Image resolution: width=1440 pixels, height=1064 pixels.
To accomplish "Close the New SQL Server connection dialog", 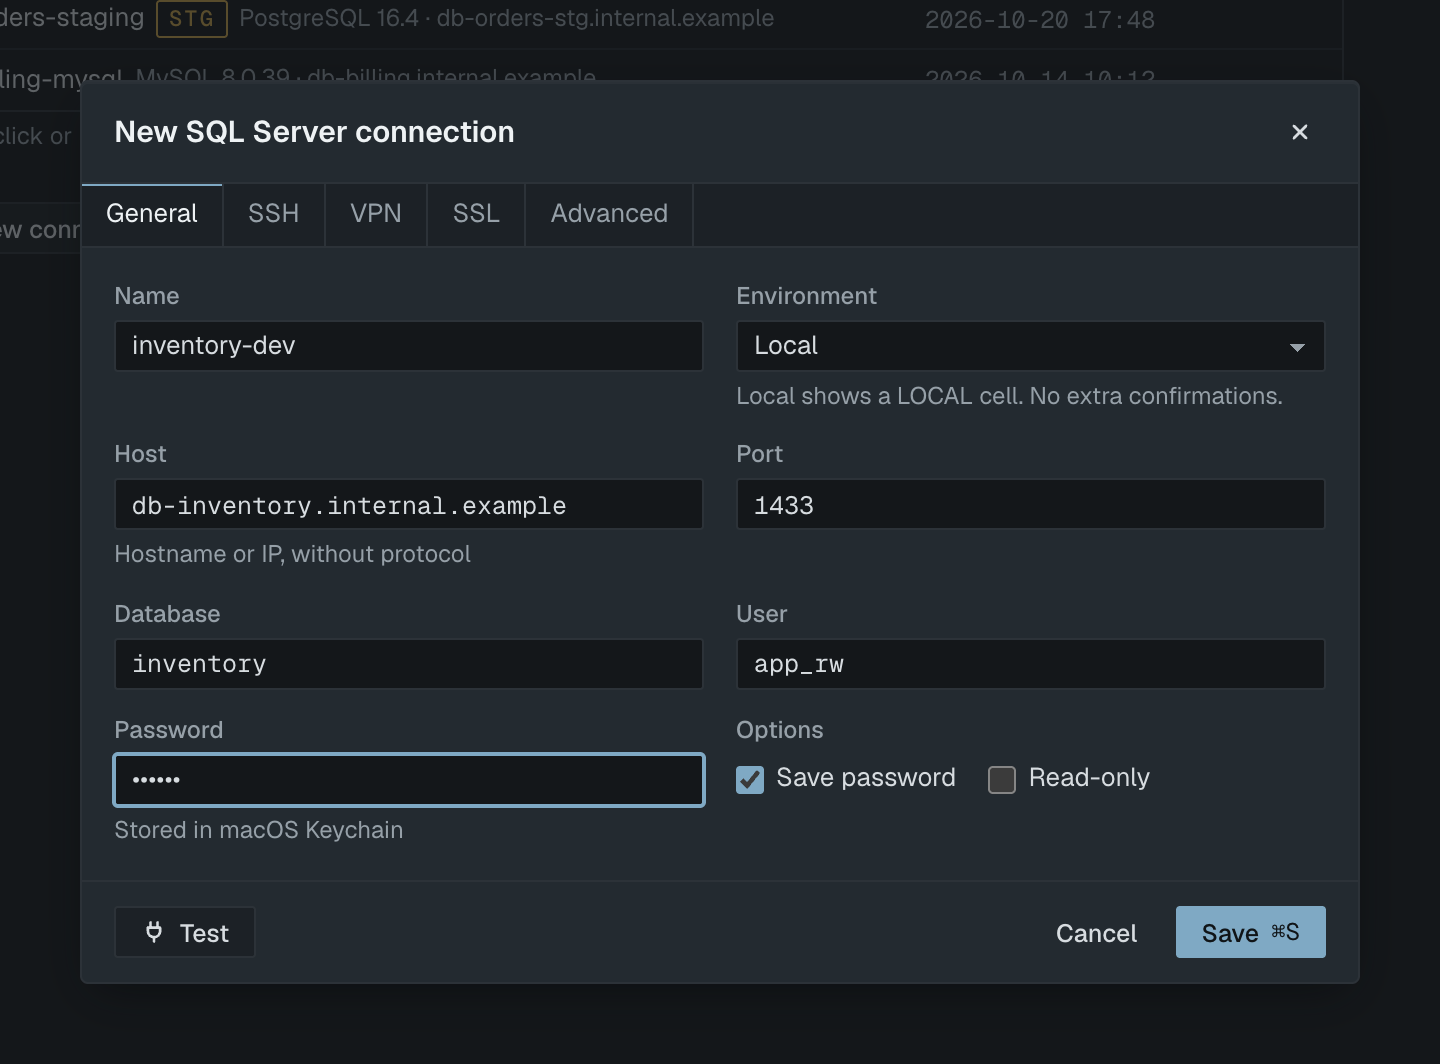I will tap(1299, 132).
